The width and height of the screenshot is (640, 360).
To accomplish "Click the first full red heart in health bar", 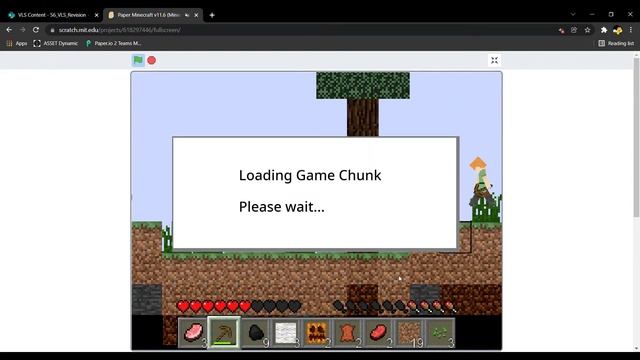I will click(183, 306).
